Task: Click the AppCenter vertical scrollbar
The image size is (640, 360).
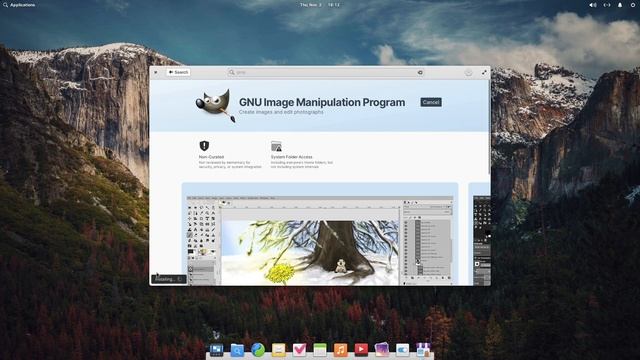Action: 489,127
